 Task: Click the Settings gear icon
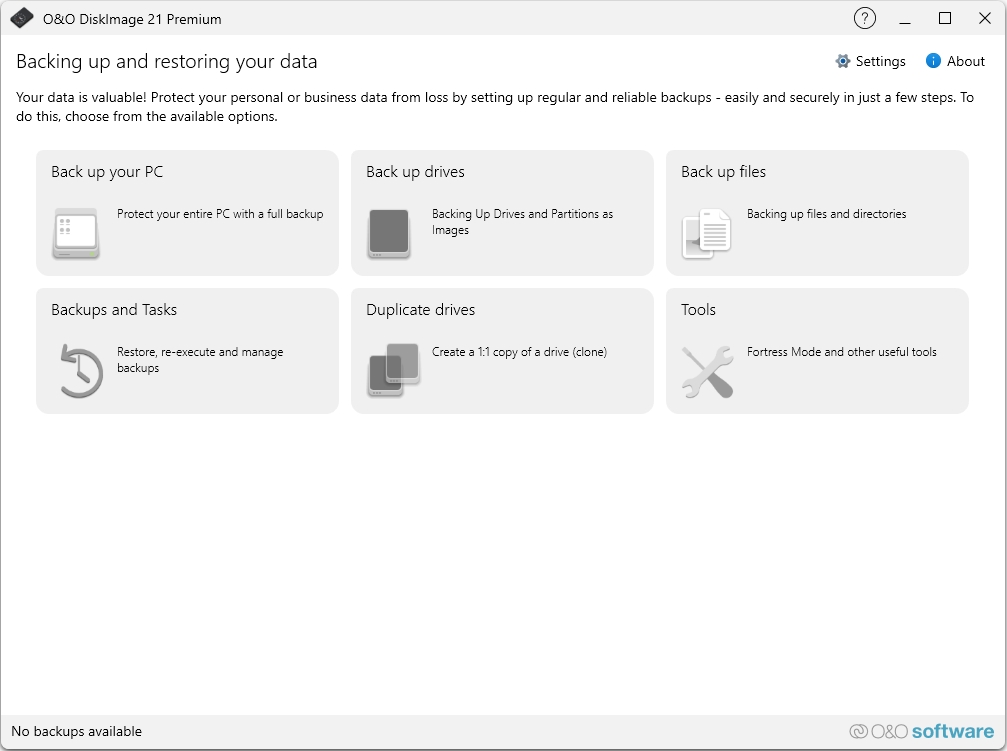pyautogui.click(x=843, y=61)
